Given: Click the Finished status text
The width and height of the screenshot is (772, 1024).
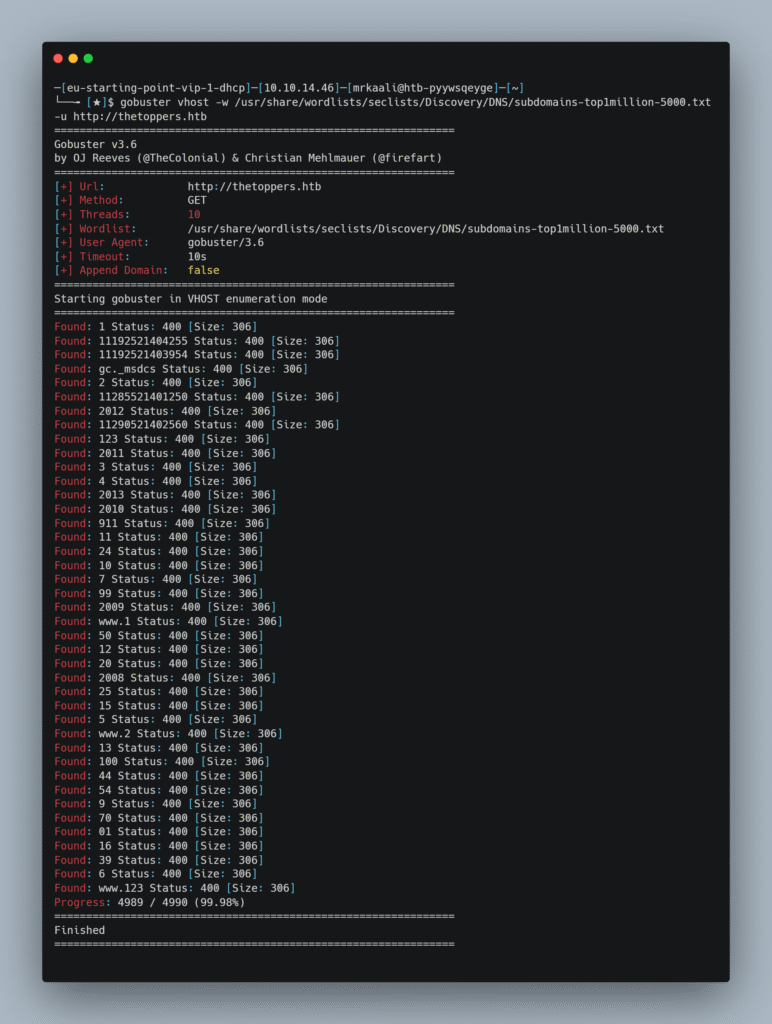Looking at the screenshot, I should (79, 930).
